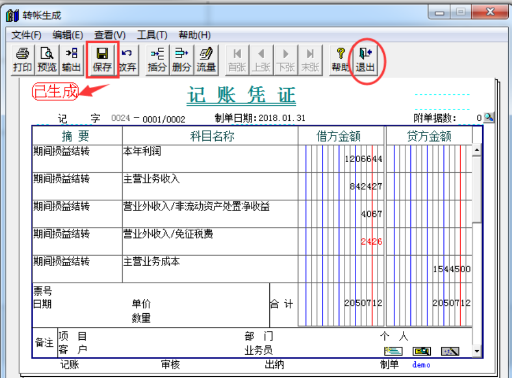Open the 工具(T) menu
Viewport: 512px width, 378px height.
152,35
